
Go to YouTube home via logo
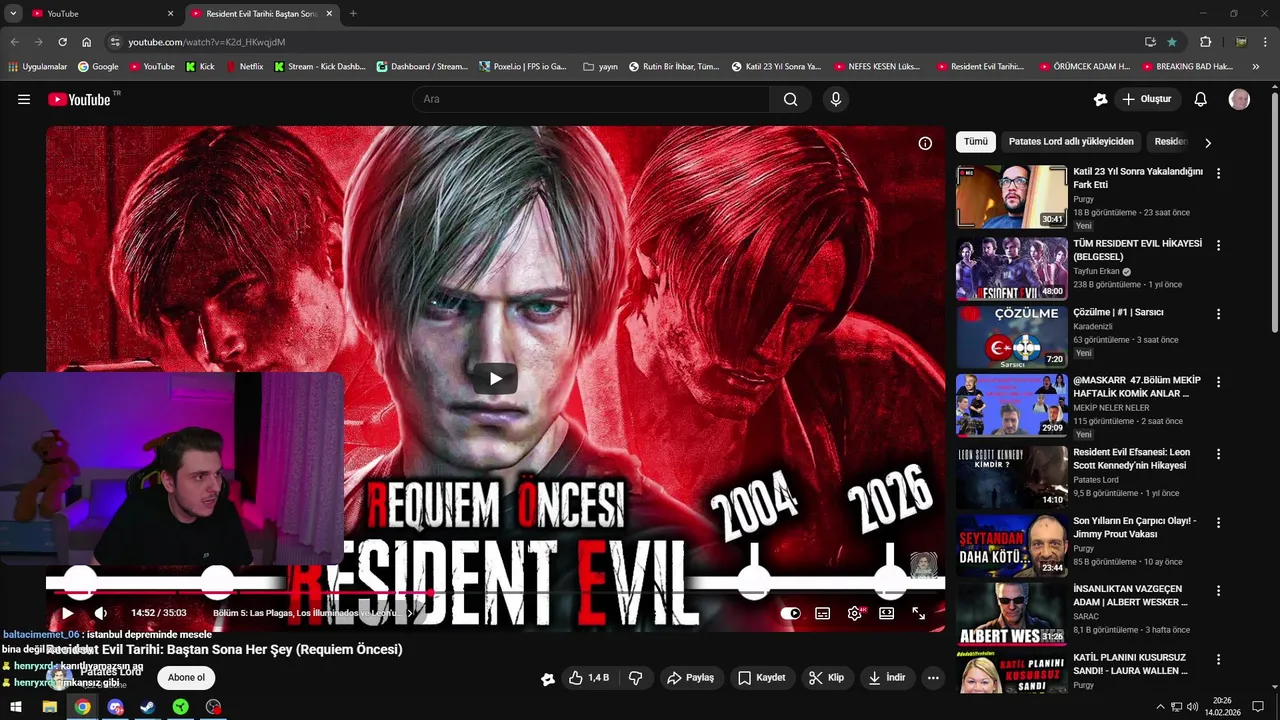[79, 99]
